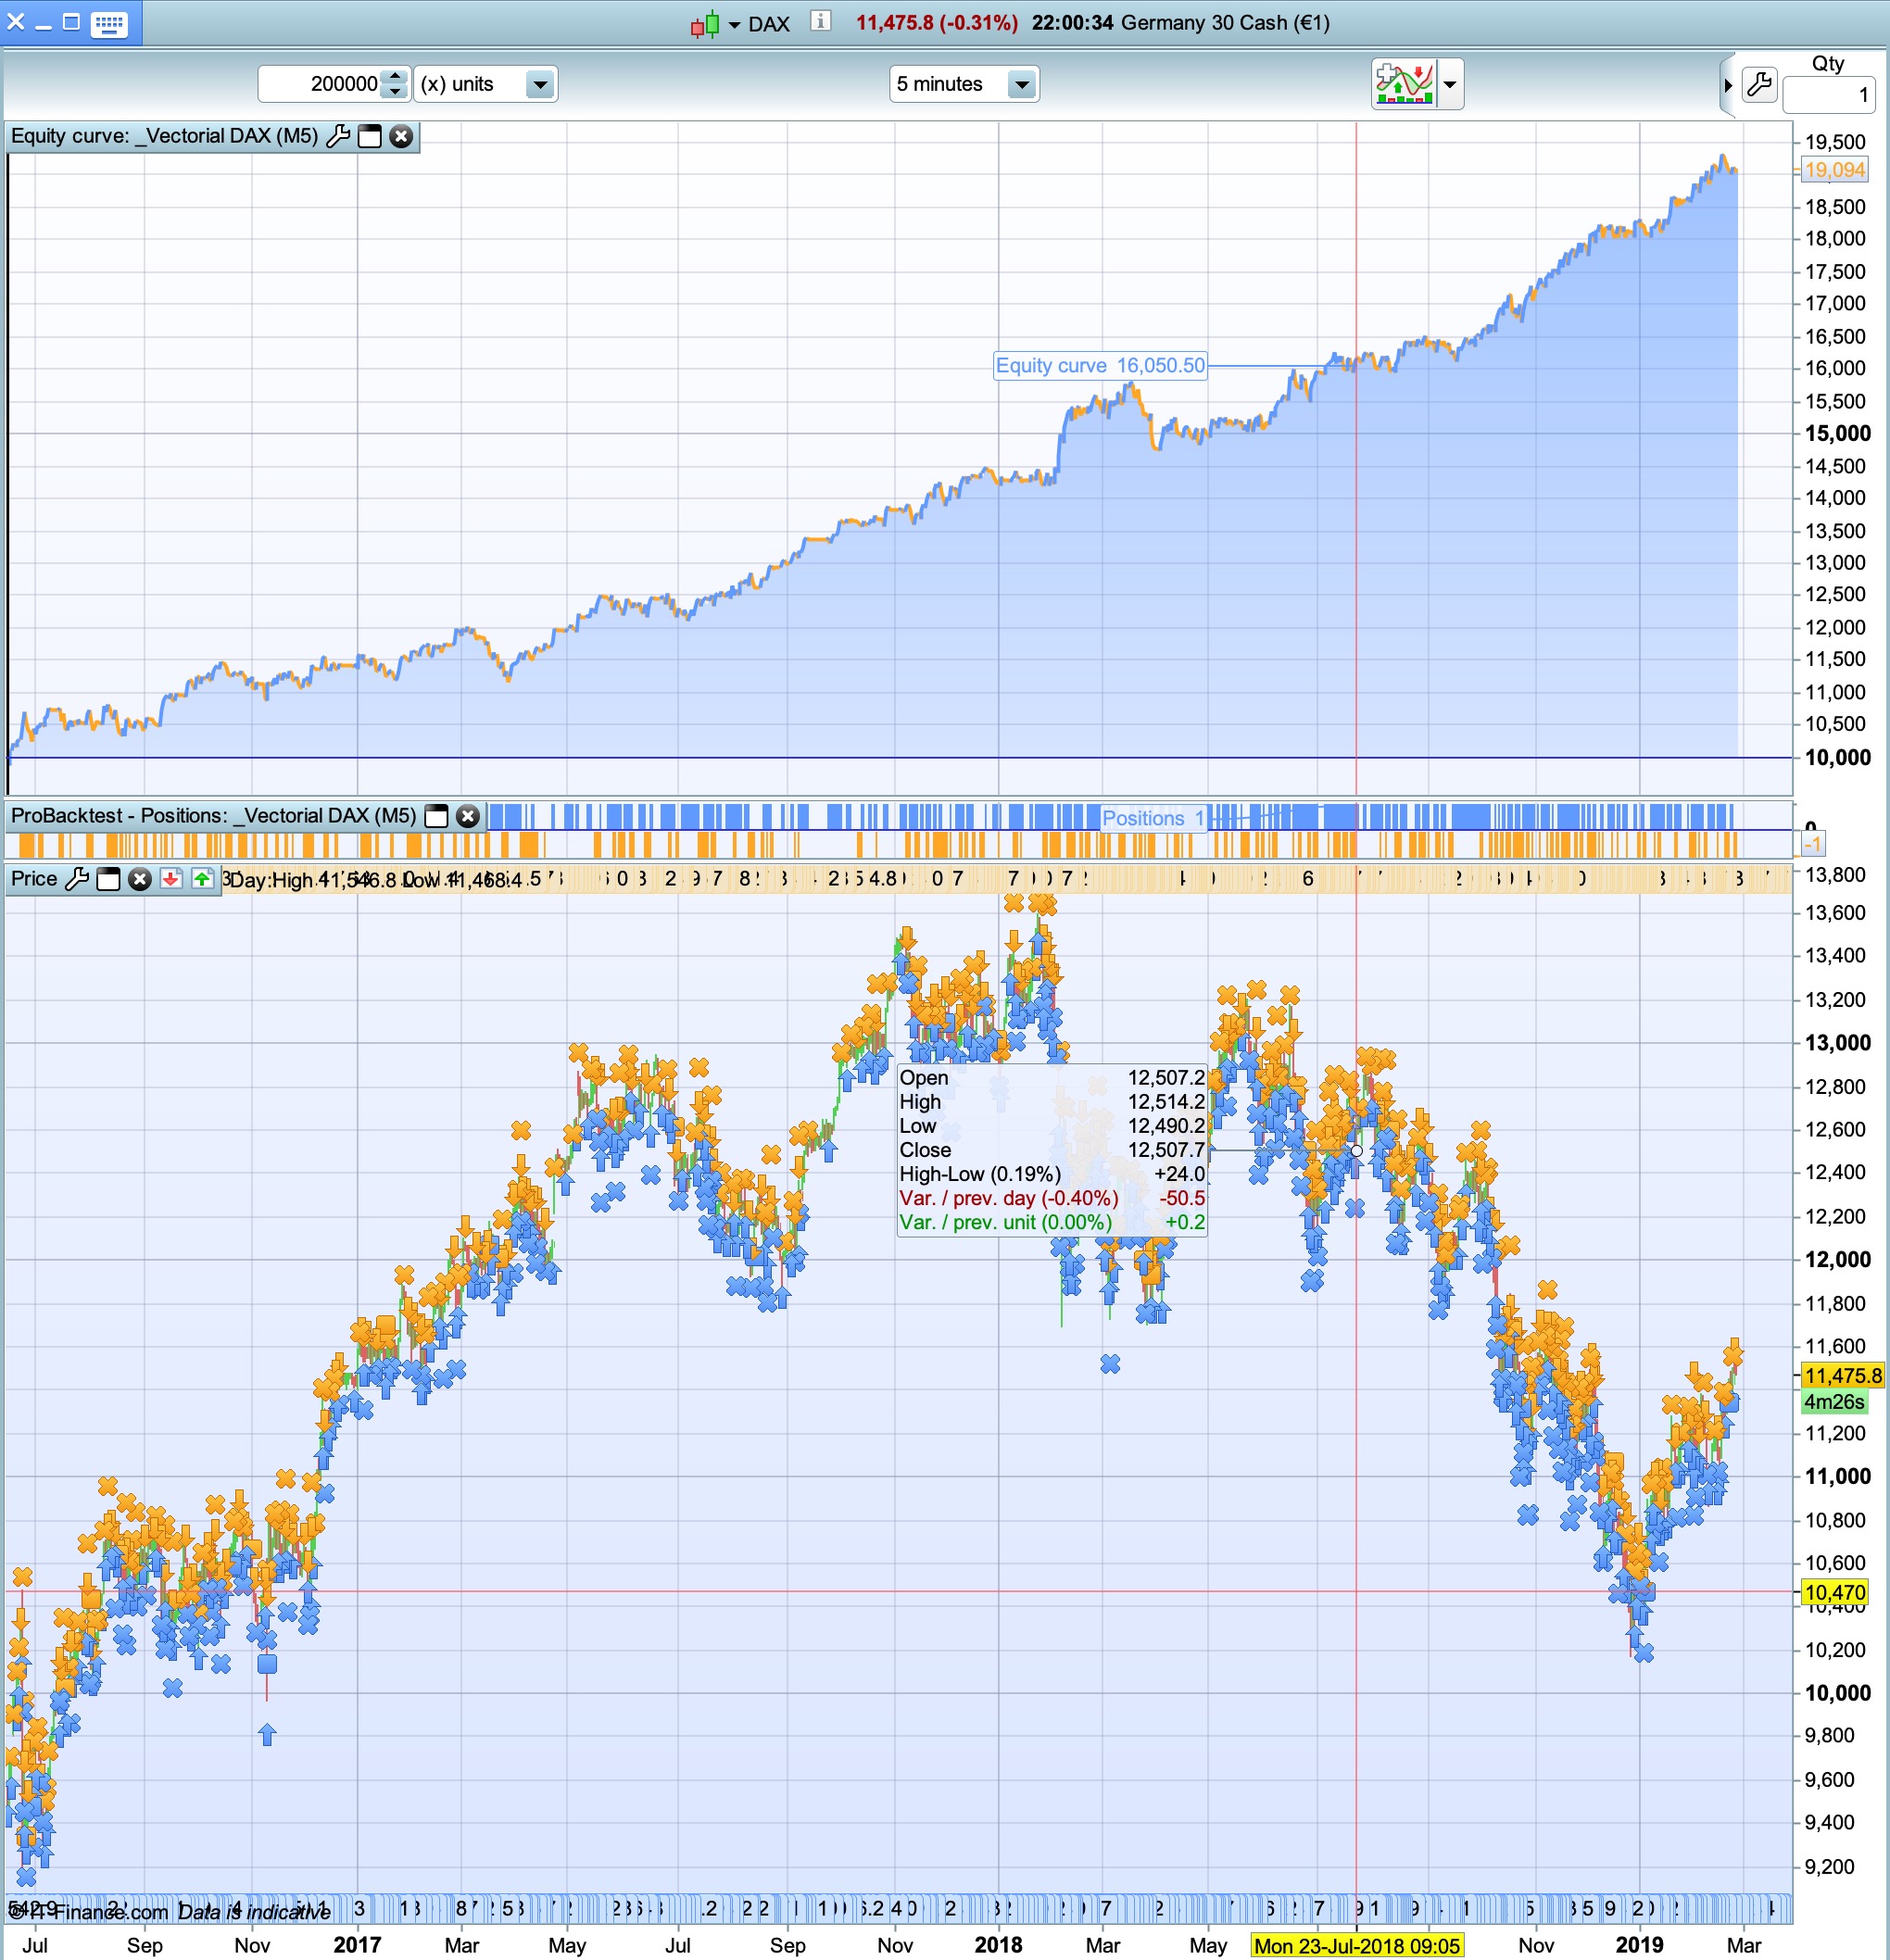Click the indicators and backtest chart icon
This screenshot has height=1960, width=1890.
coord(1404,84)
